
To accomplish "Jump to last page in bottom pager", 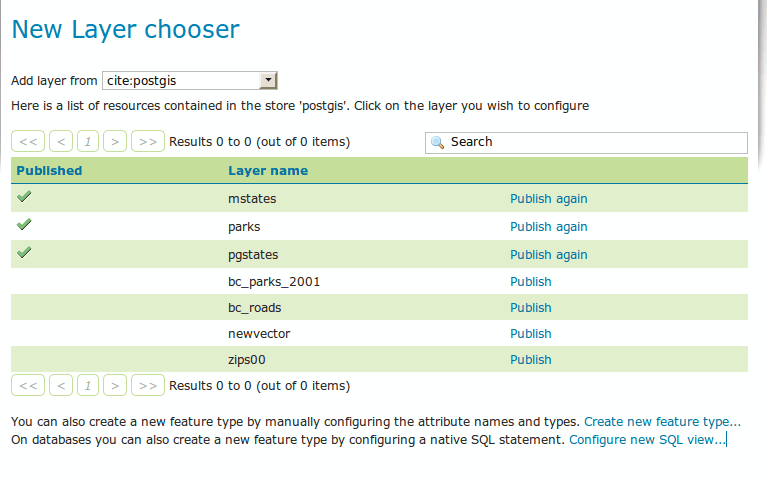I will [x=148, y=385].
